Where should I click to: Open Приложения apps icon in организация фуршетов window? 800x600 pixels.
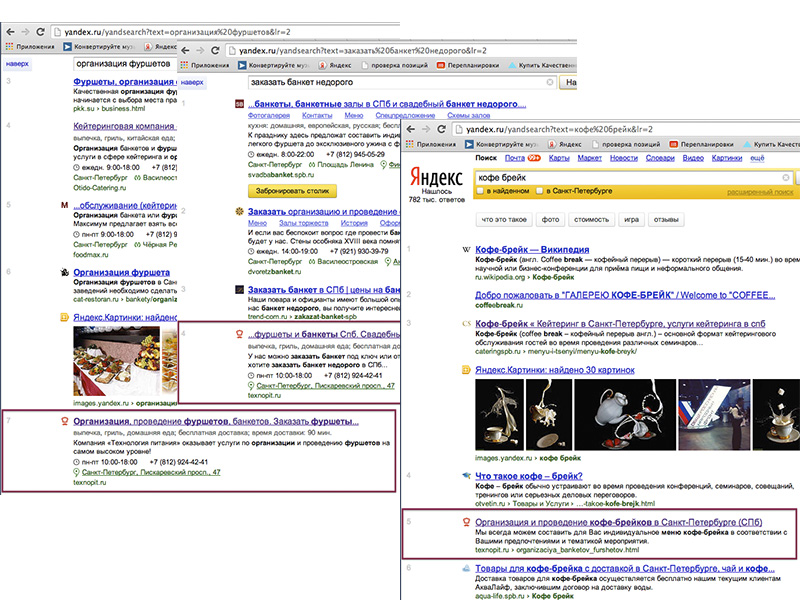[x=9, y=46]
